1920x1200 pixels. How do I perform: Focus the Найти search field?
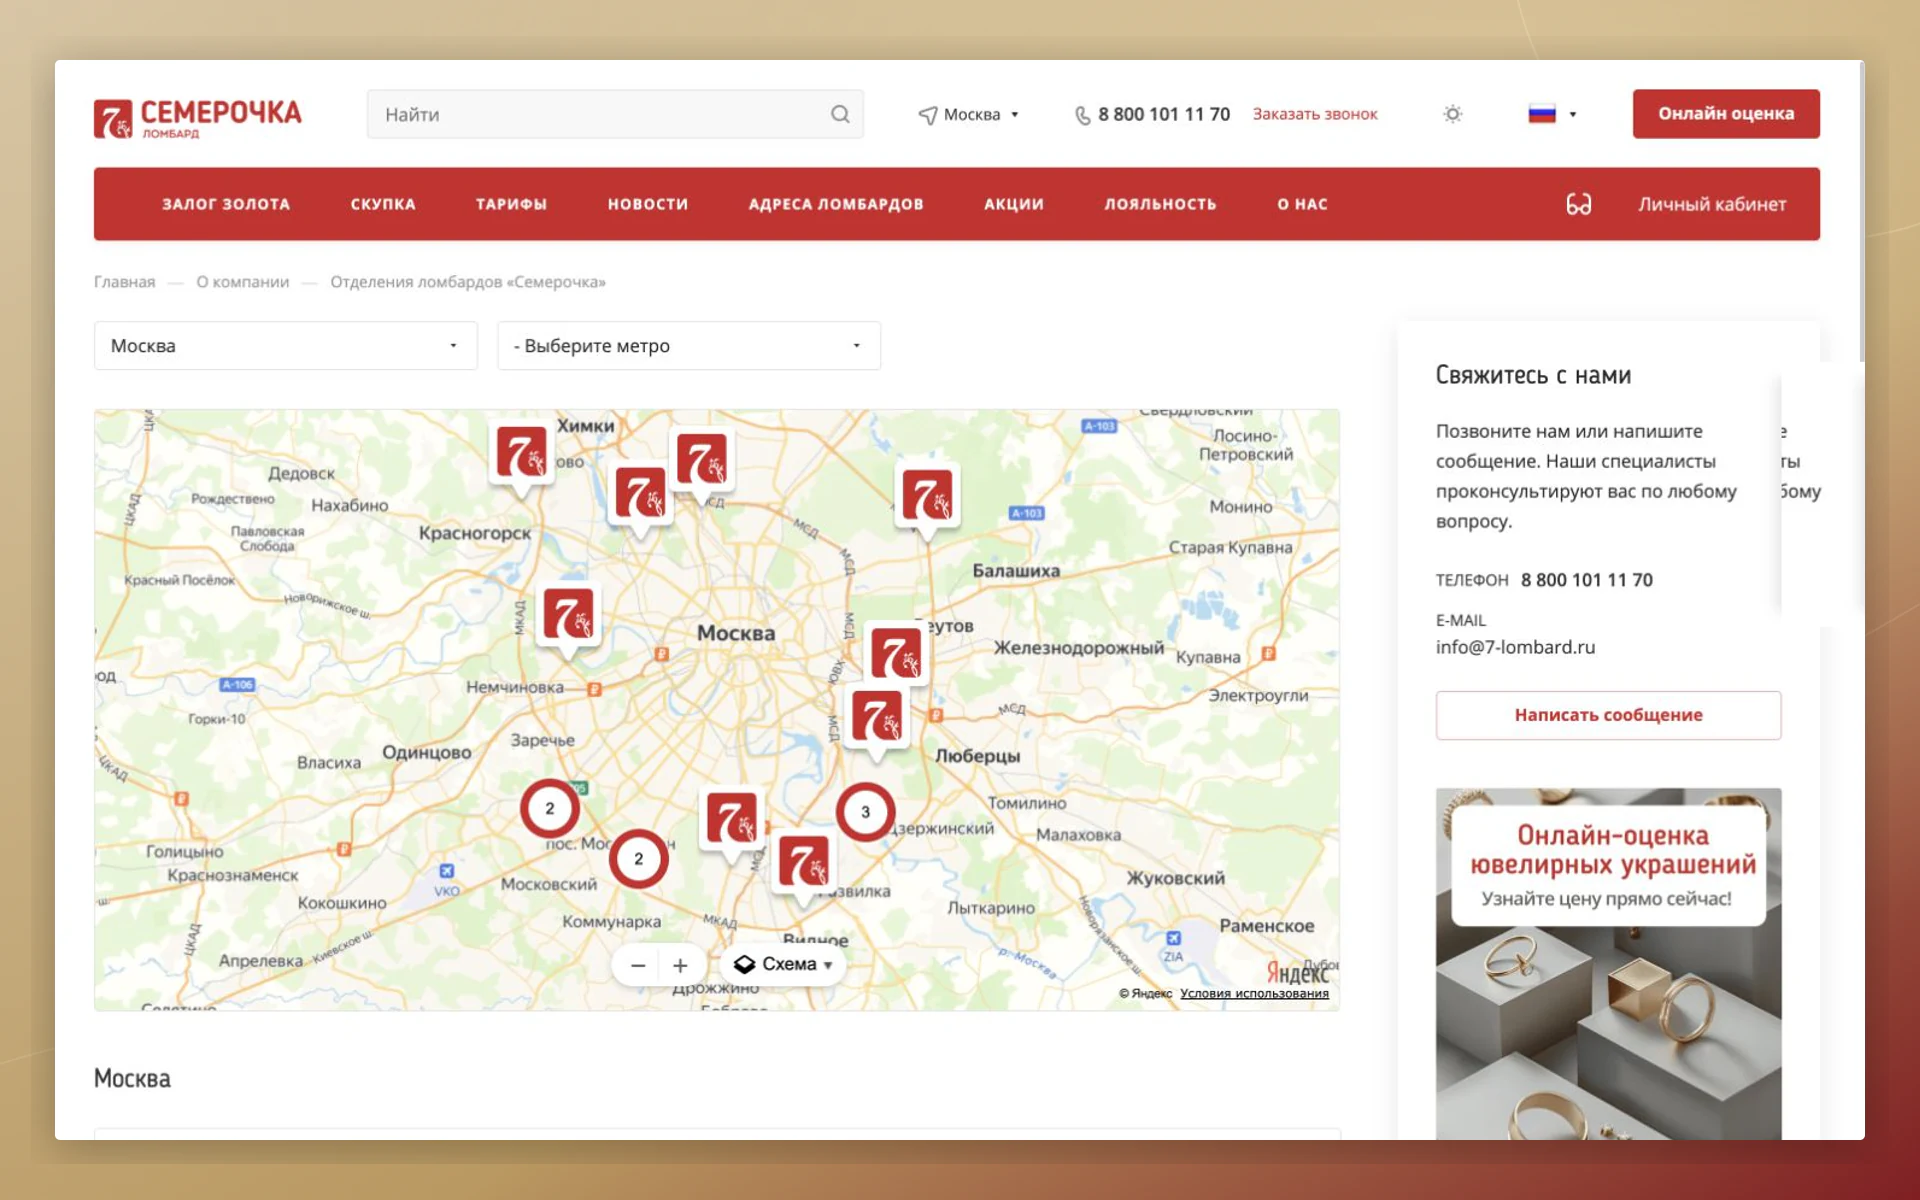(x=615, y=114)
